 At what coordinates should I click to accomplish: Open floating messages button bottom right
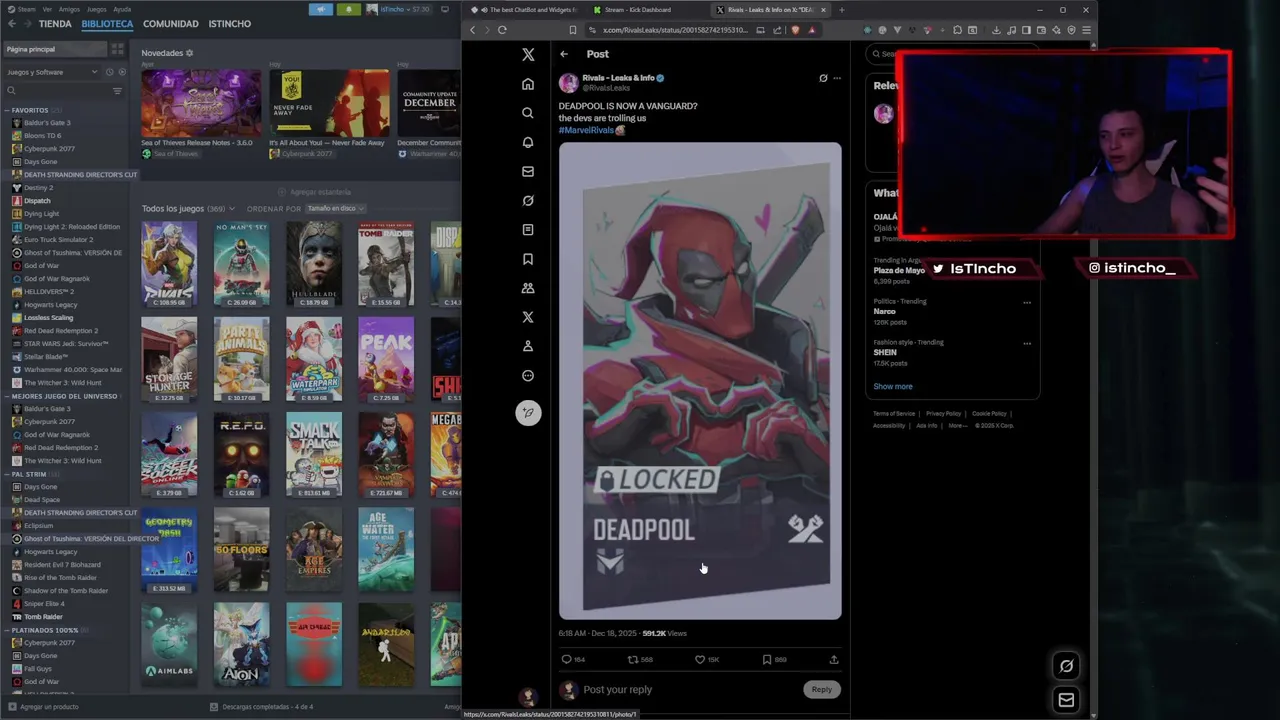point(1066,700)
